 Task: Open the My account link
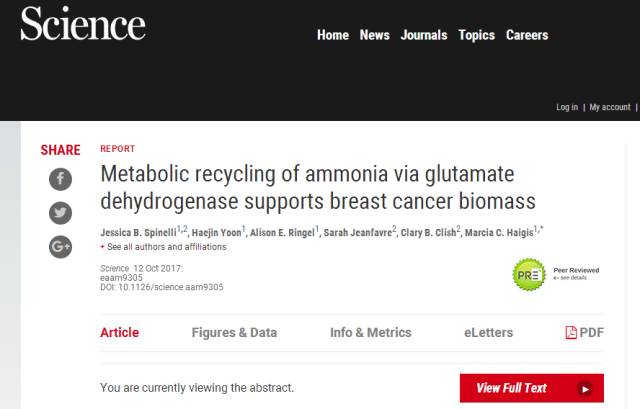(x=610, y=107)
